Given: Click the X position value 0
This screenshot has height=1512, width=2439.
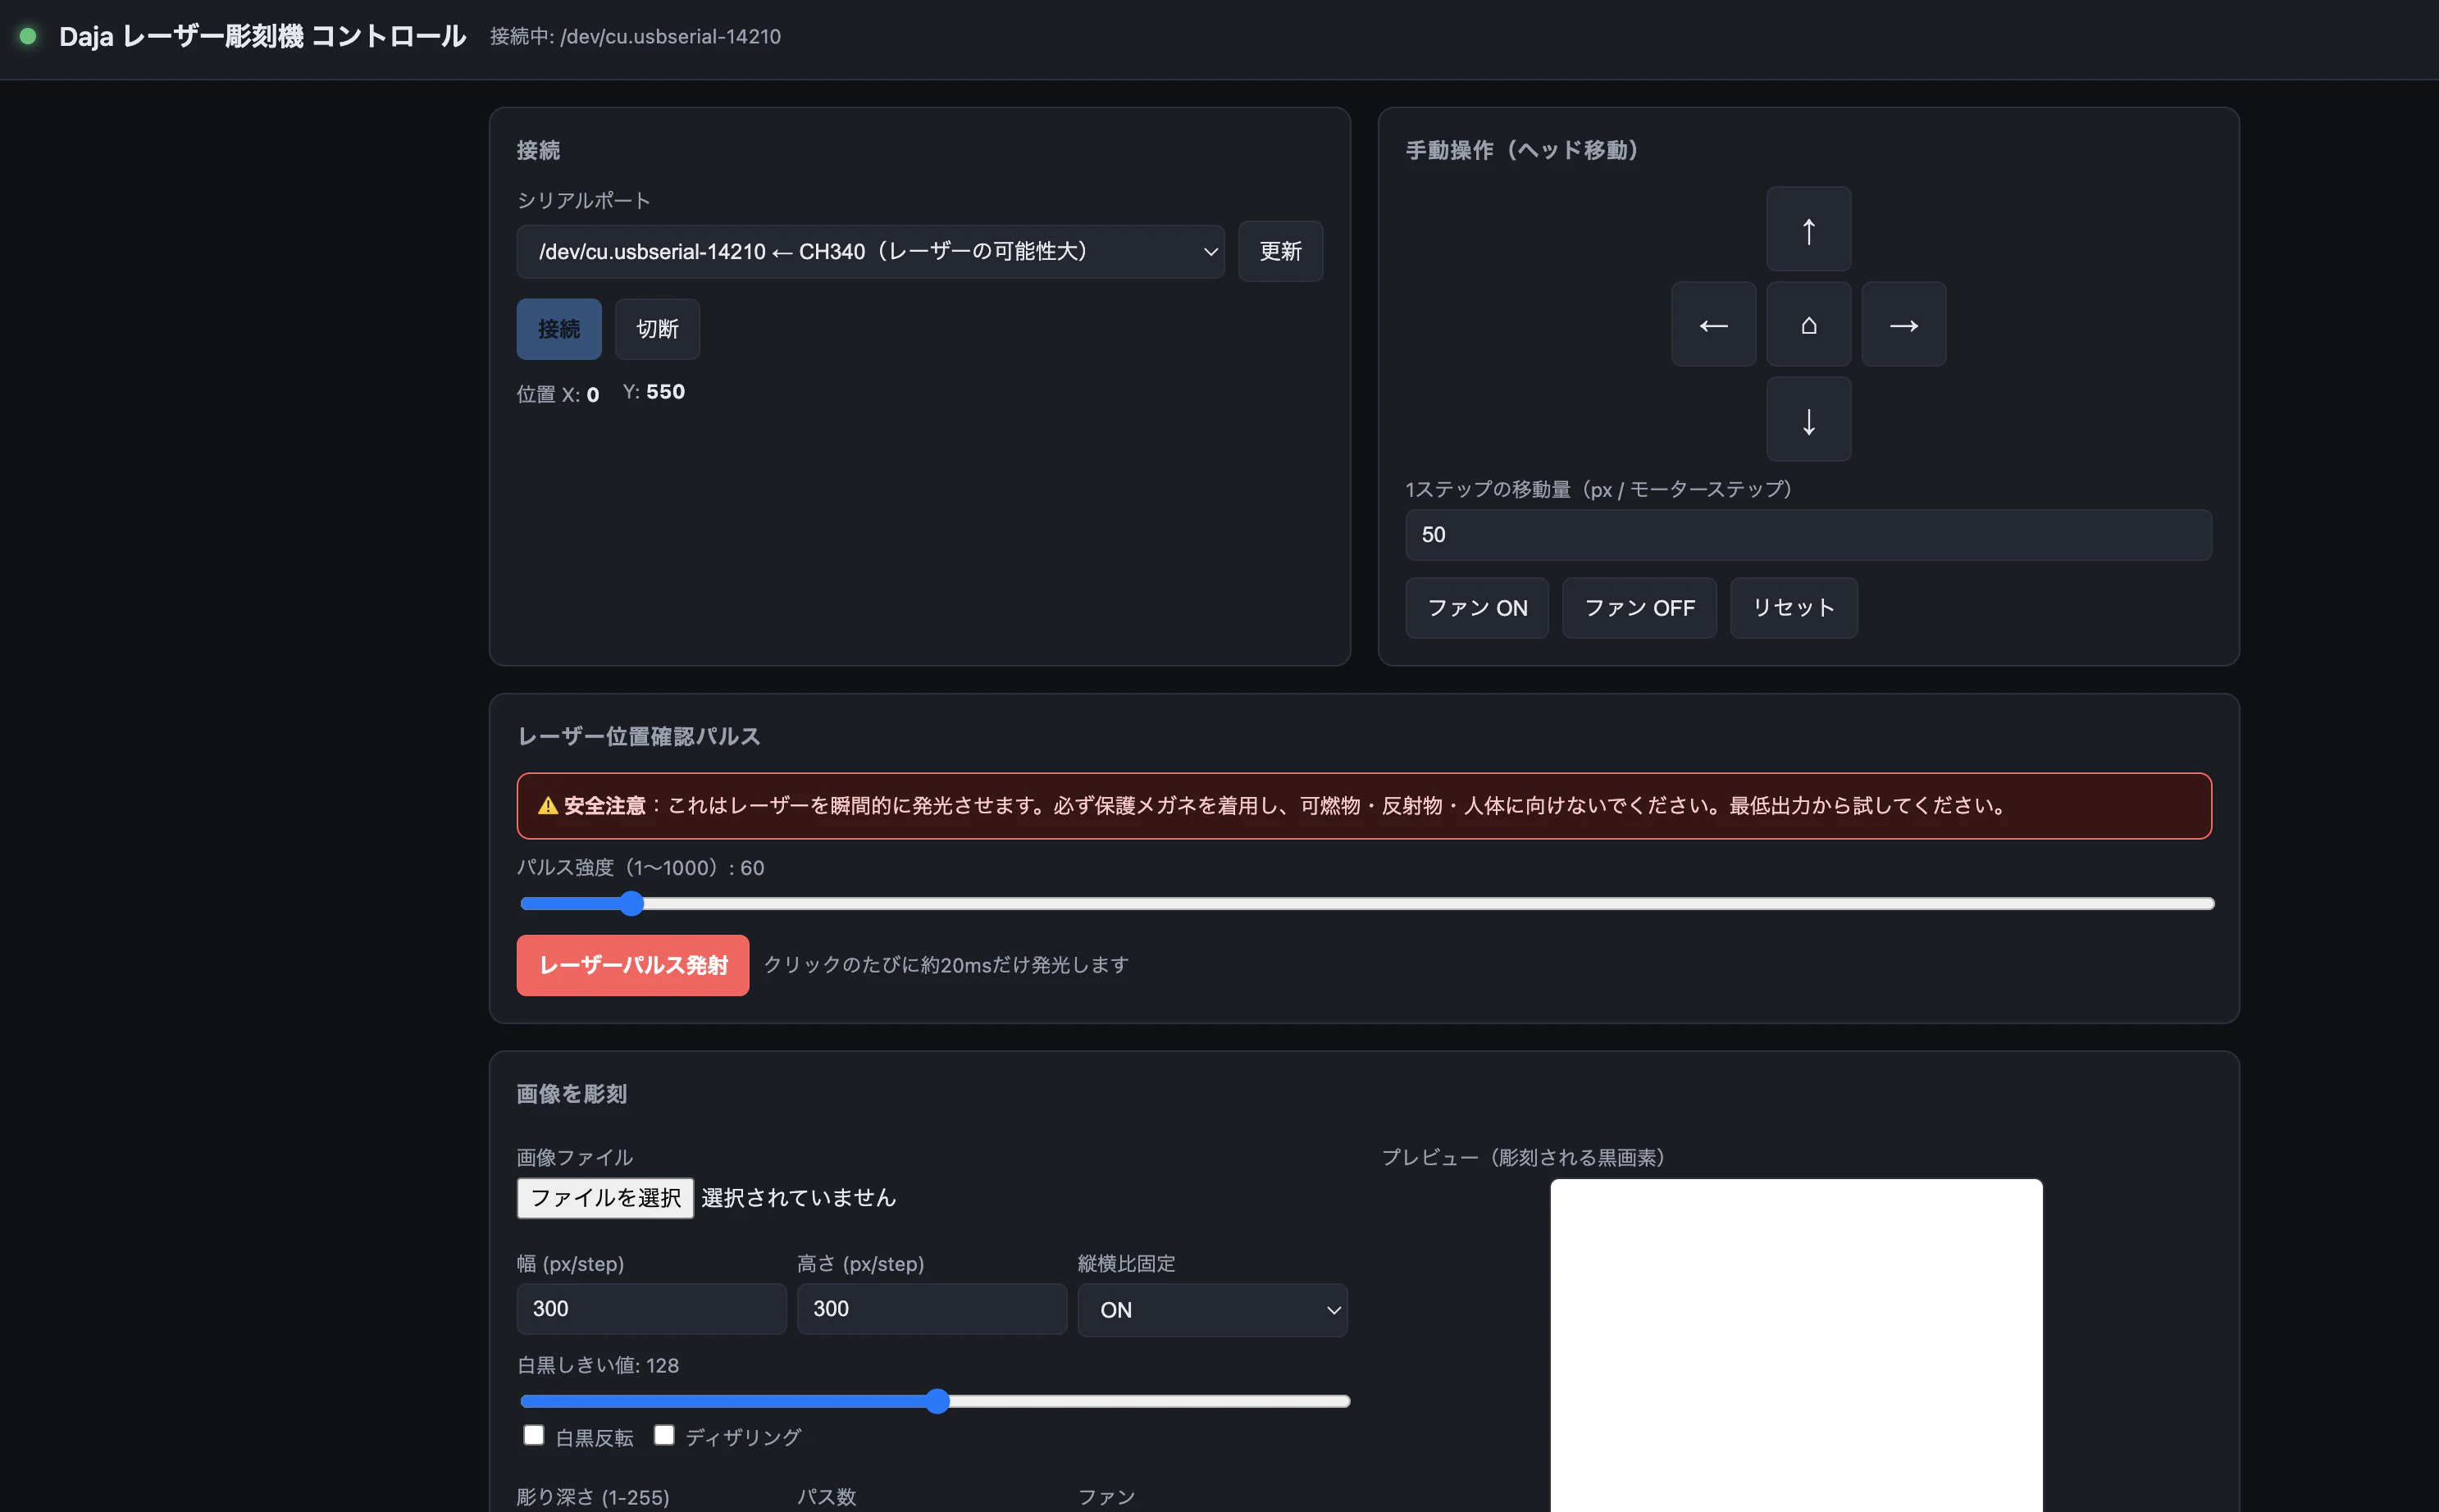Looking at the screenshot, I should [593, 395].
